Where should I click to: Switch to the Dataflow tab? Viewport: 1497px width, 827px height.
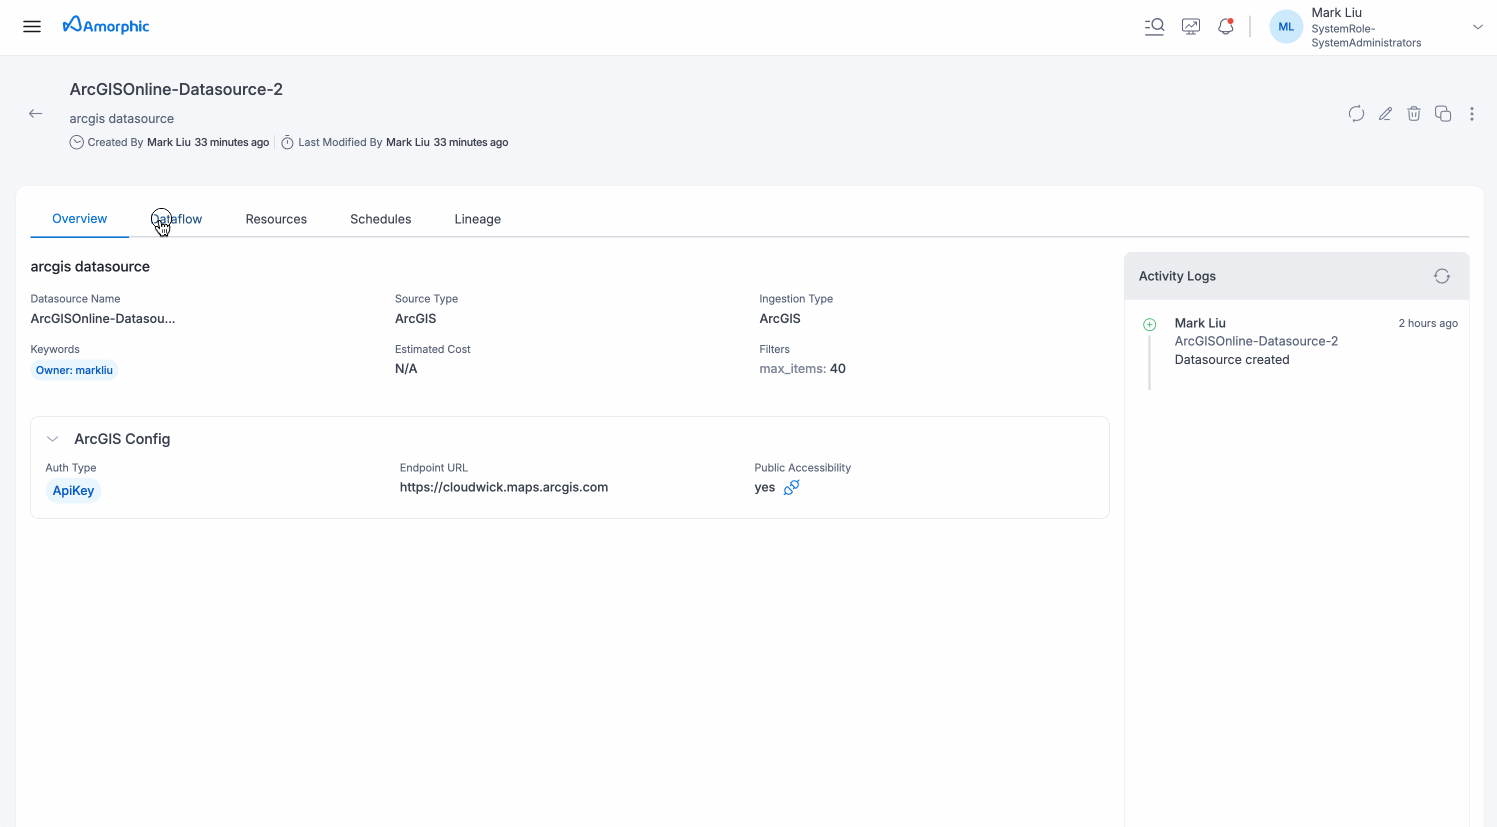click(177, 218)
